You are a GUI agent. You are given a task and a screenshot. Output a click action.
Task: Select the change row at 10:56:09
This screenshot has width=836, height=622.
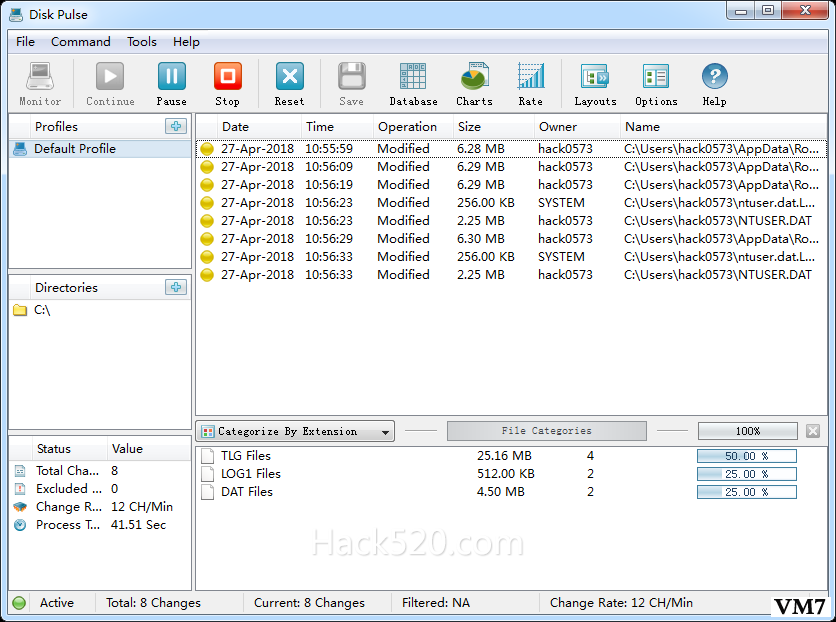click(511, 167)
